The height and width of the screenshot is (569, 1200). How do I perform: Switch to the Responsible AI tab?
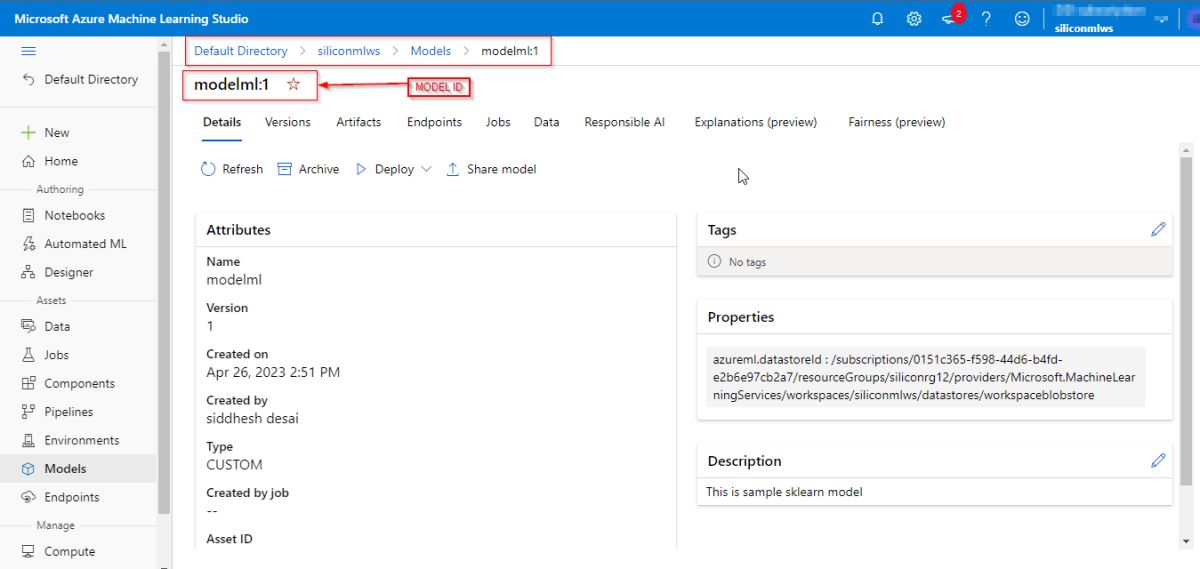(x=625, y=122)
